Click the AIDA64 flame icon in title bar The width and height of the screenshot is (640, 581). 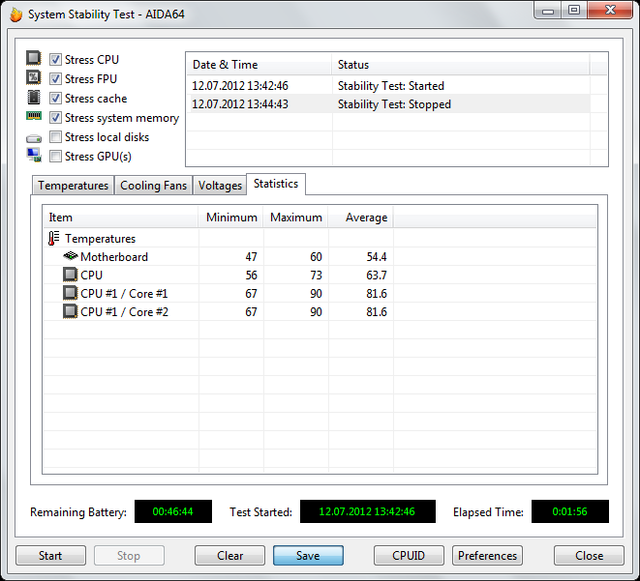pos(16,15)
